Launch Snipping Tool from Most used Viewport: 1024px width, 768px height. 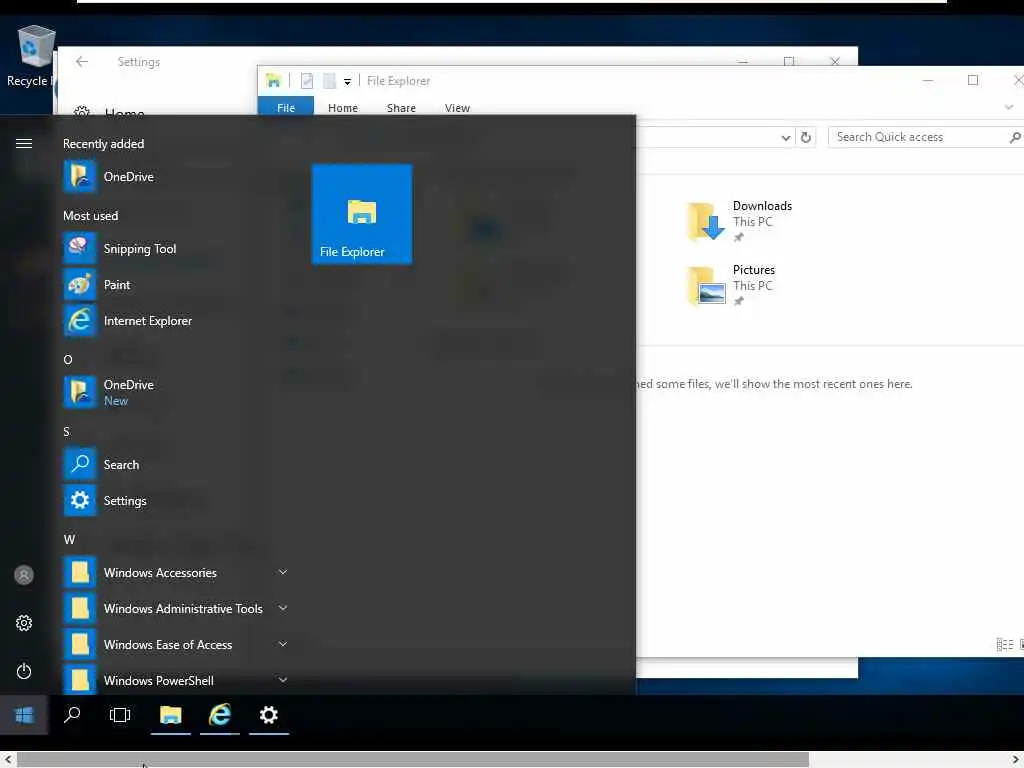point(176,248)
